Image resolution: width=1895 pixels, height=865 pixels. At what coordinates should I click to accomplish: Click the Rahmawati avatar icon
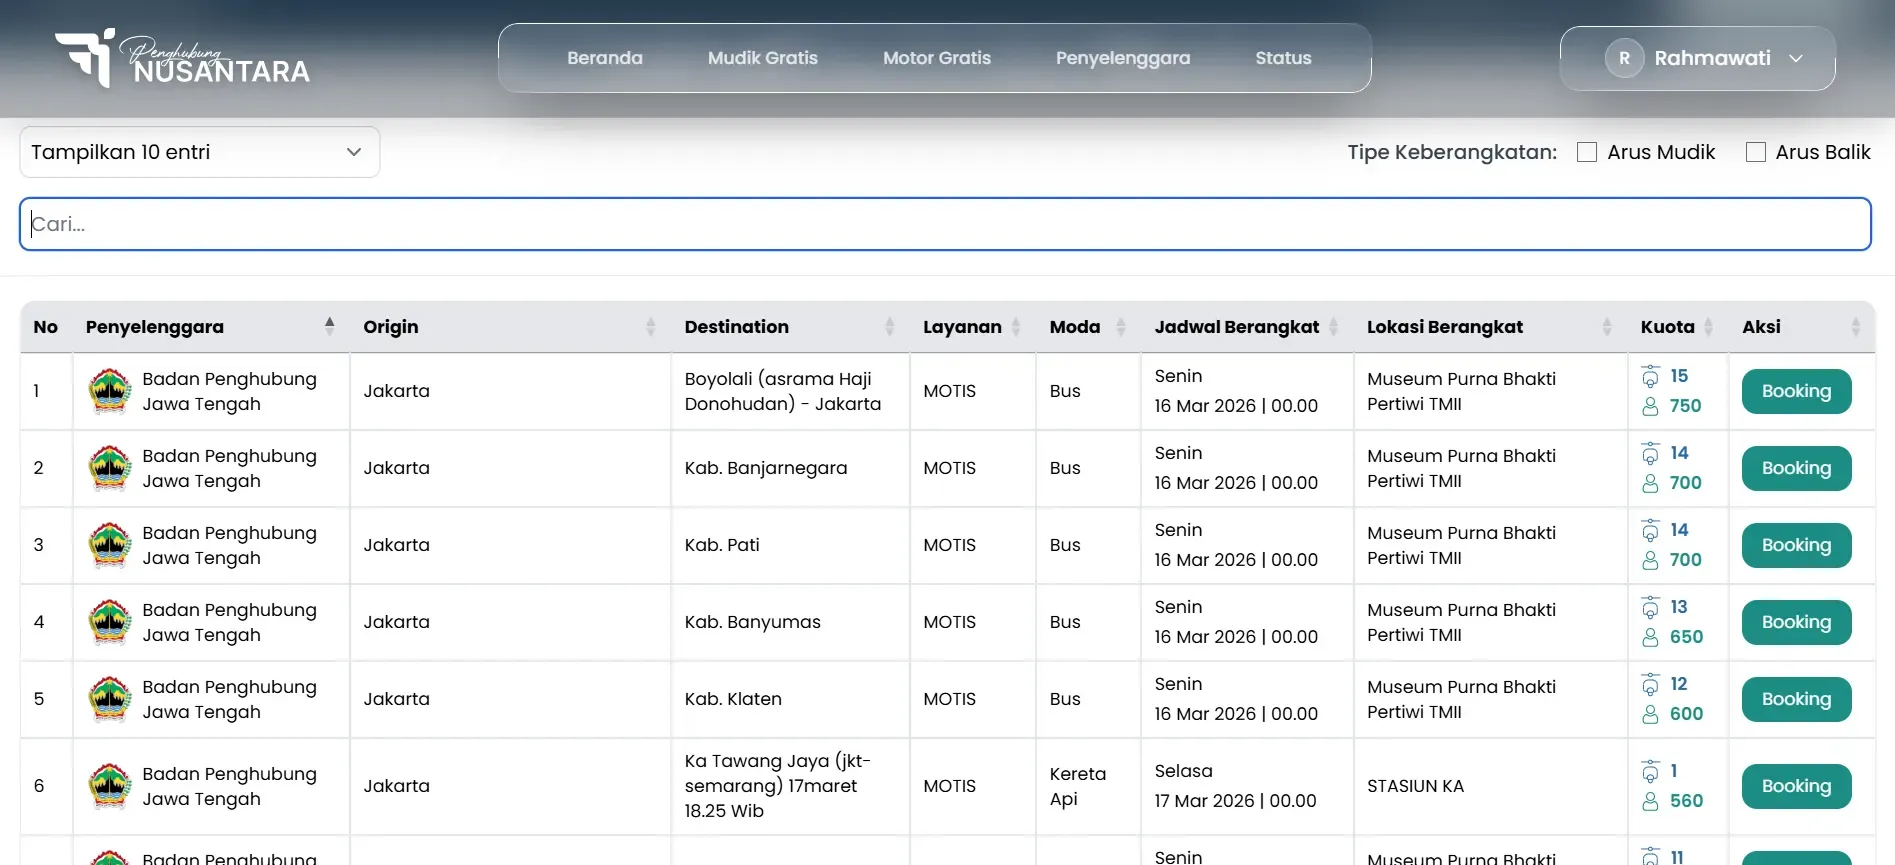tap(1624, 58)
